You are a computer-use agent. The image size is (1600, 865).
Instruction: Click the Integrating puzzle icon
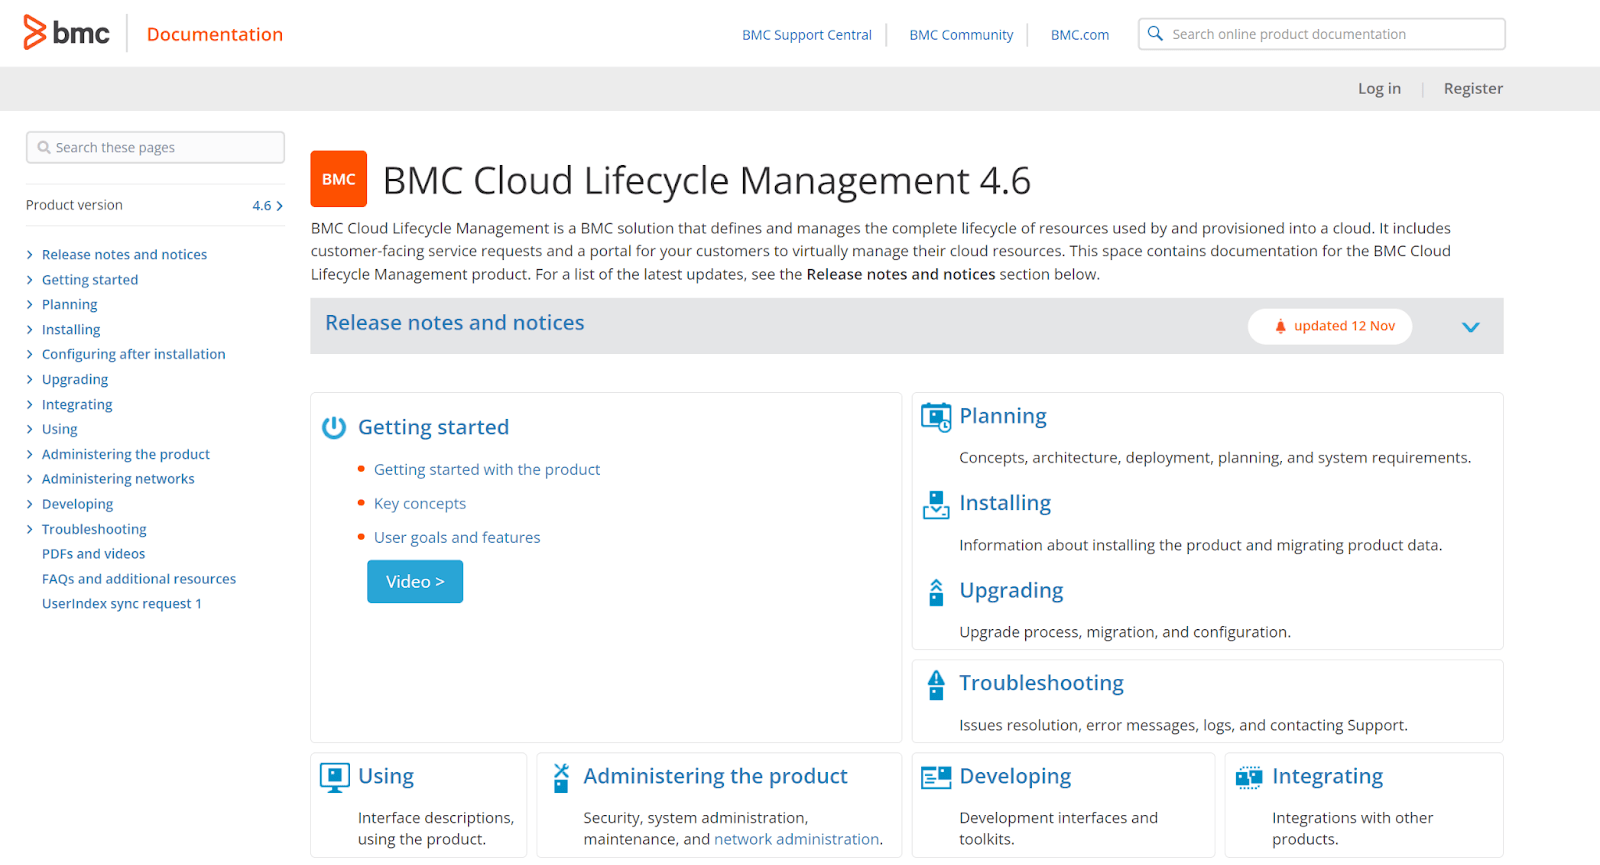pyautogui.click(x=1249, y=778)
